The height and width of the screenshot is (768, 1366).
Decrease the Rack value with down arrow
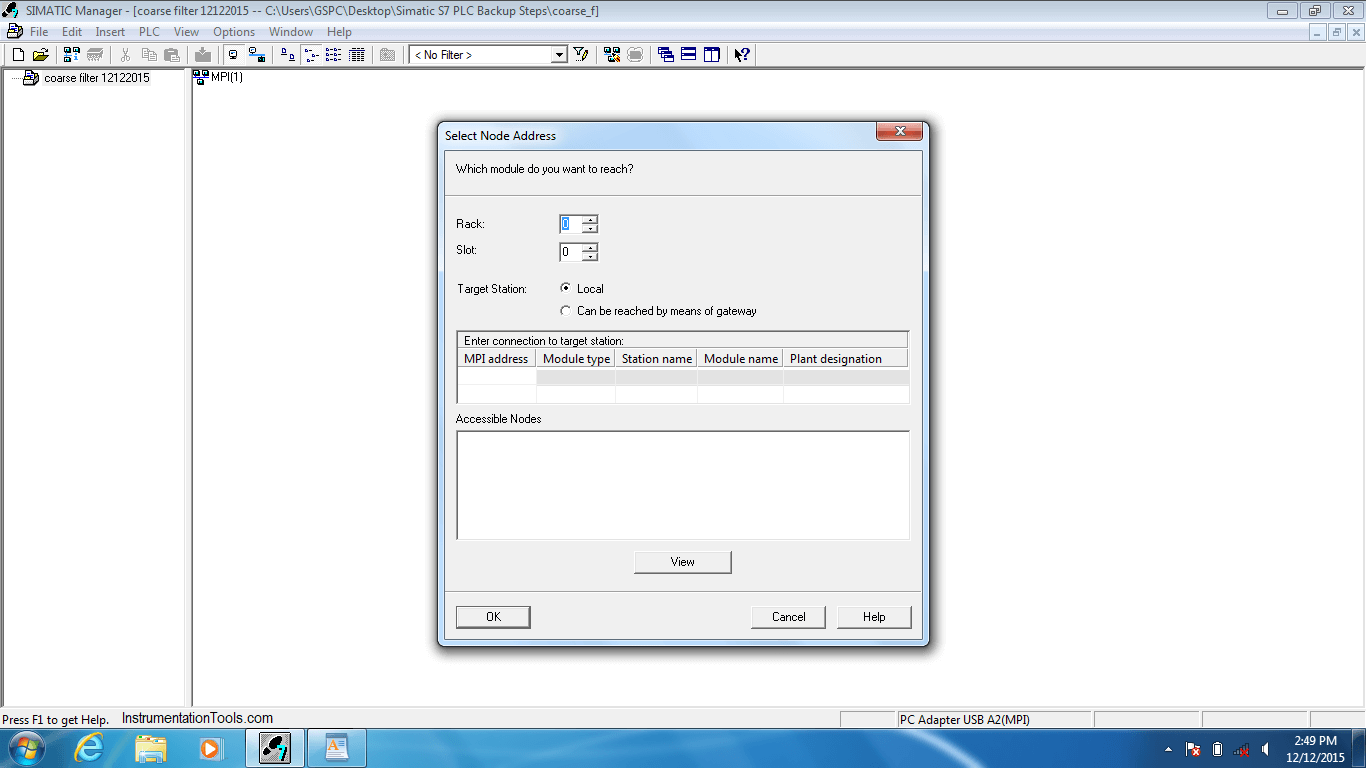[x=590, y=229]
